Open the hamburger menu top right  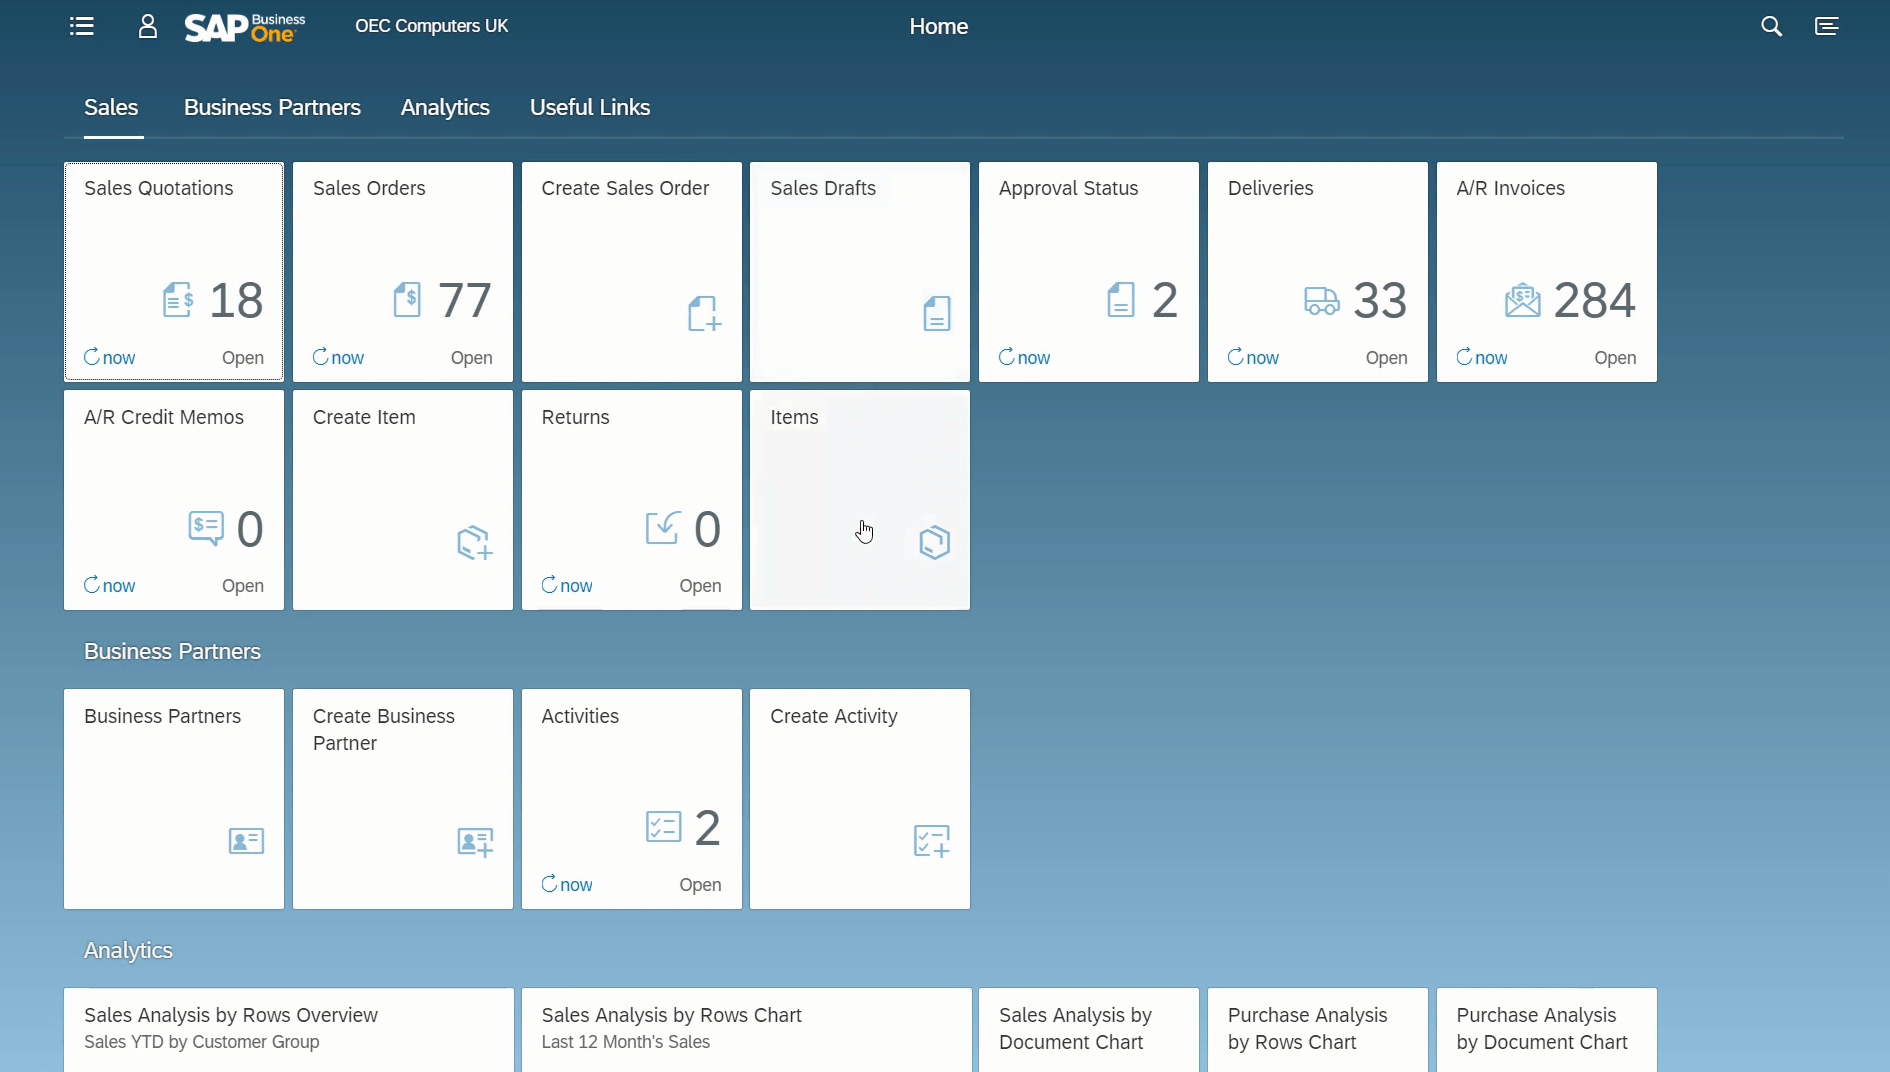(1826, 26)
